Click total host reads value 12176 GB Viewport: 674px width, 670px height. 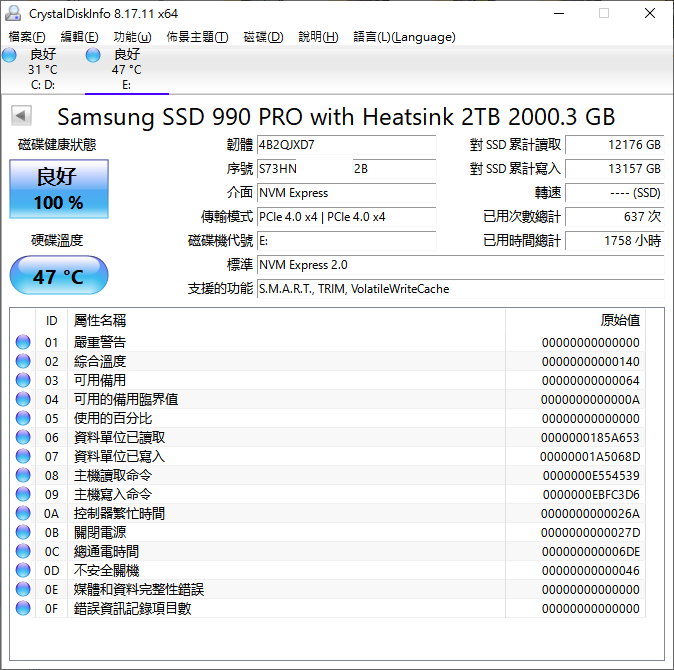[615, 145]
